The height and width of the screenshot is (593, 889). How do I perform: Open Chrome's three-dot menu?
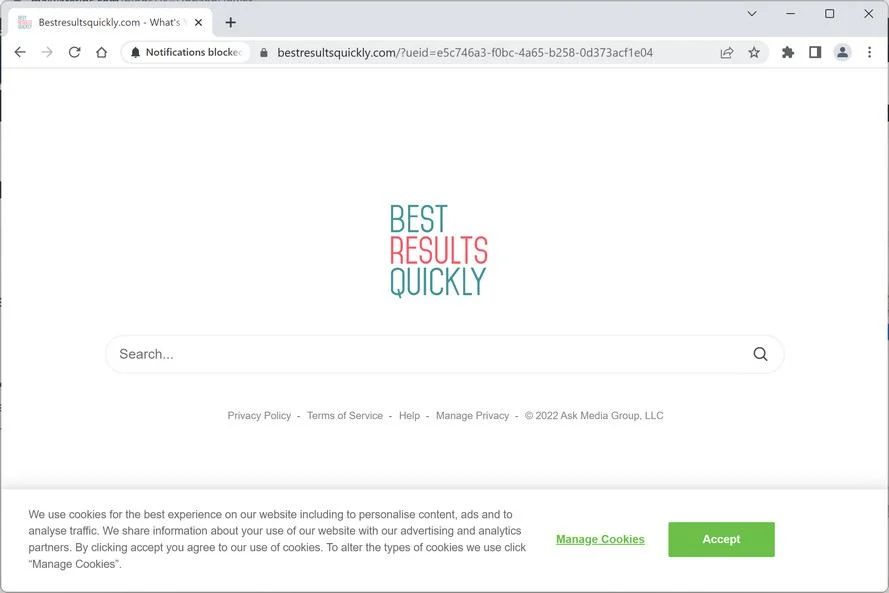[869, 53]
